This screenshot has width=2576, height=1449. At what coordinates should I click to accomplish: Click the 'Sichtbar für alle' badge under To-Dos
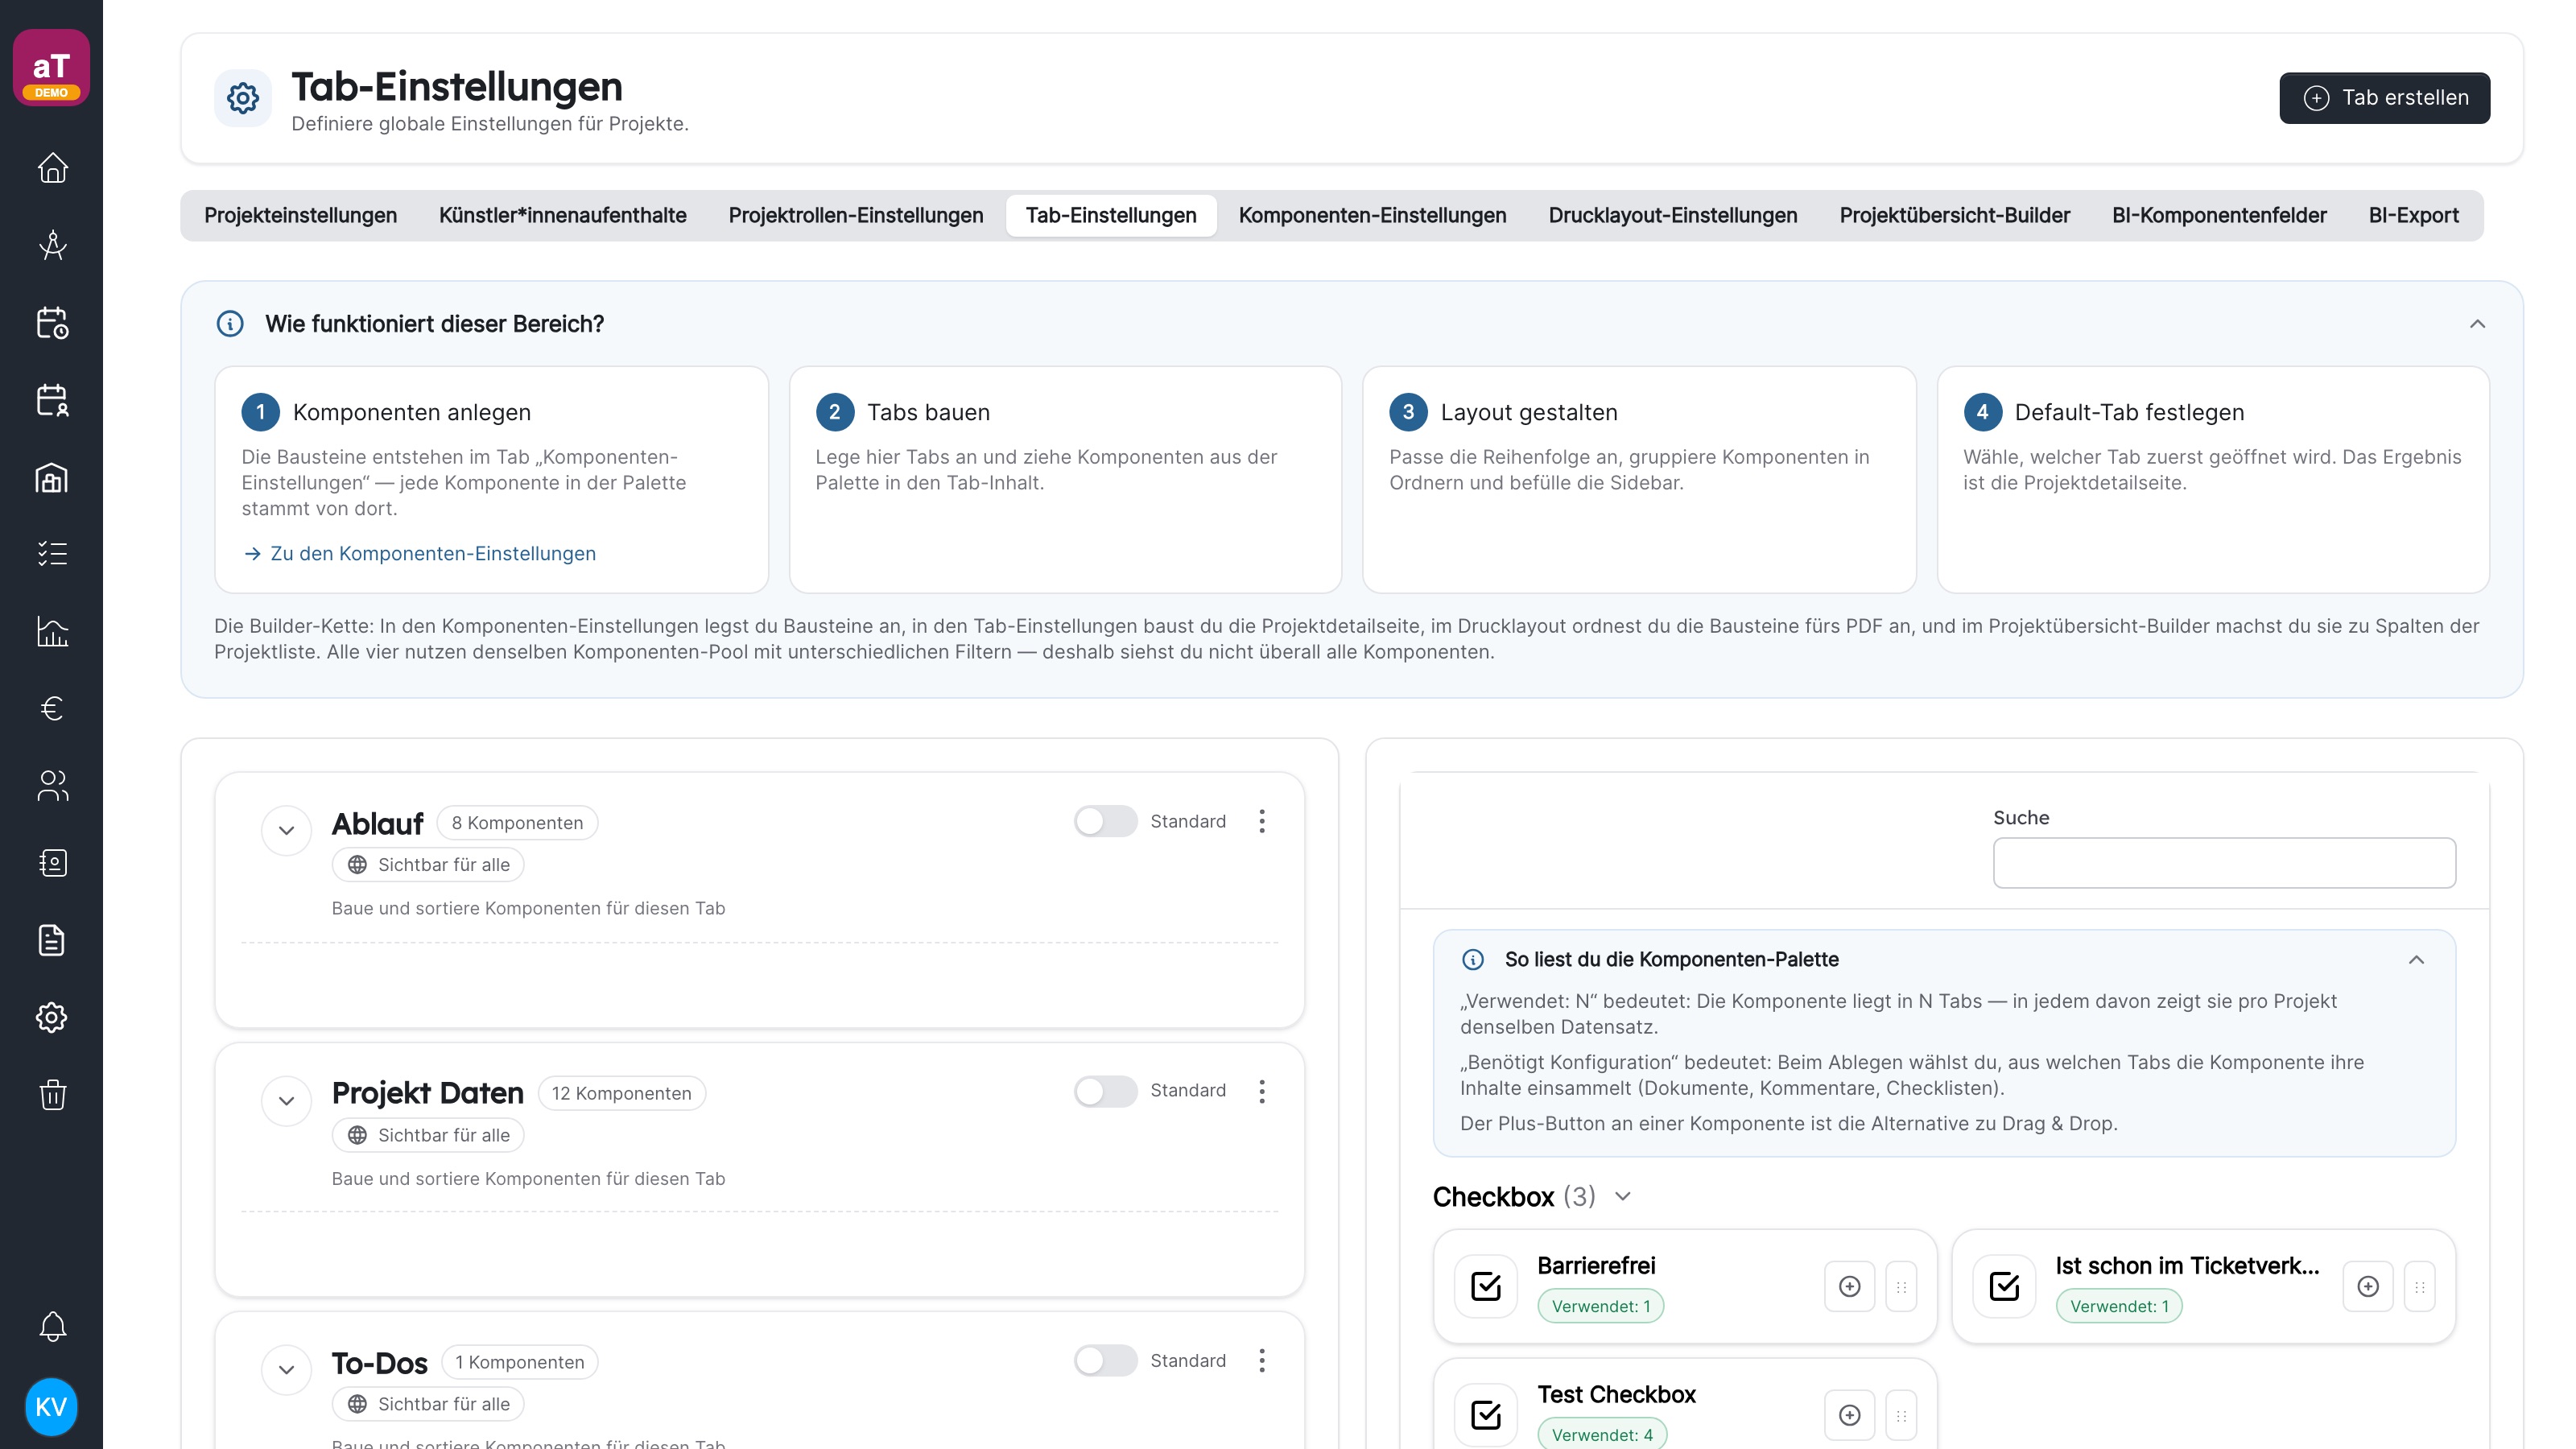(428, 1404)
